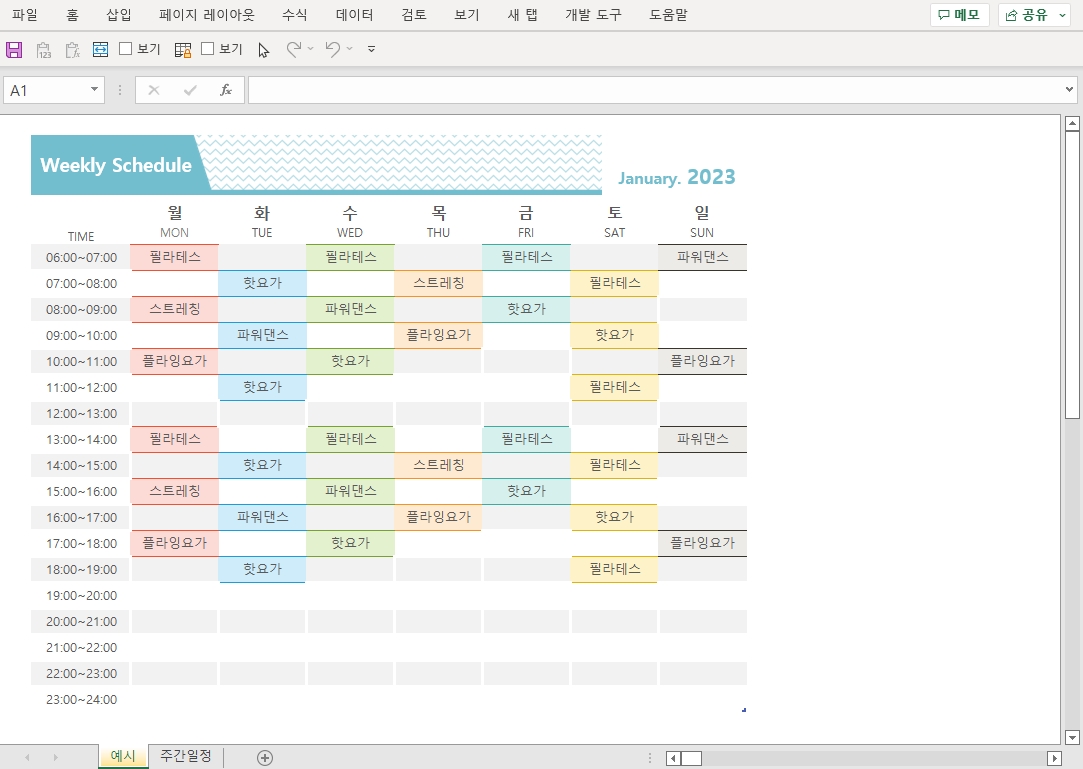The image size is (1083, 769).
Task: Click the vertical scrollbar up arrow
Action: coord(1072,124)
